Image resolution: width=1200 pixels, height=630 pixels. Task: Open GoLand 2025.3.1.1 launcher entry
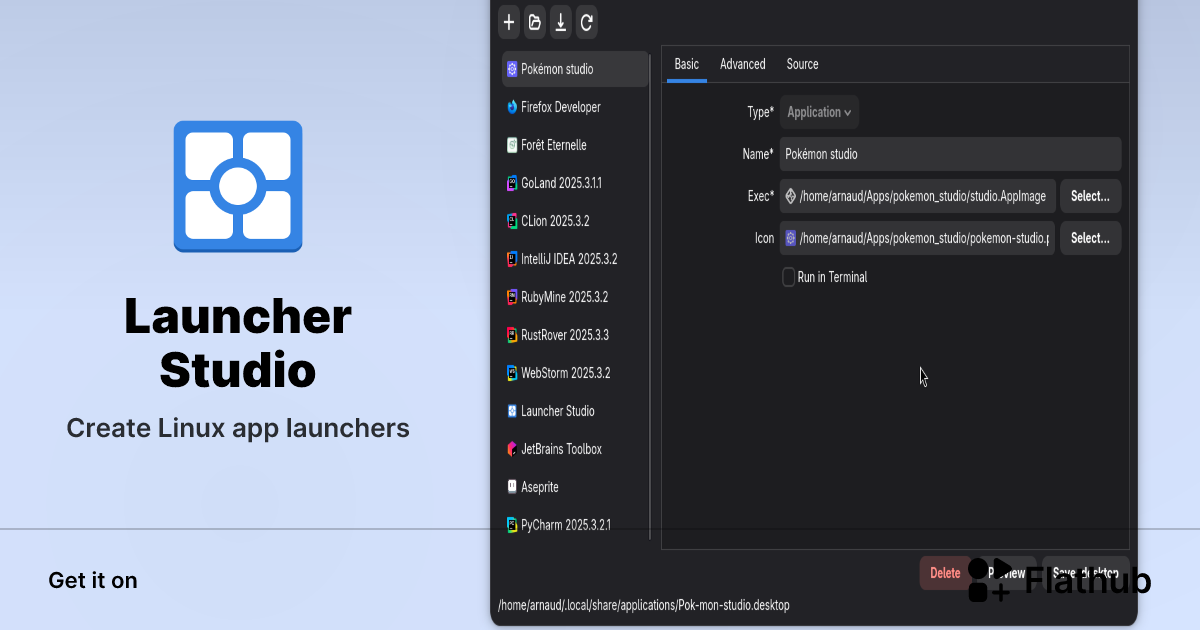click(561, 183)
